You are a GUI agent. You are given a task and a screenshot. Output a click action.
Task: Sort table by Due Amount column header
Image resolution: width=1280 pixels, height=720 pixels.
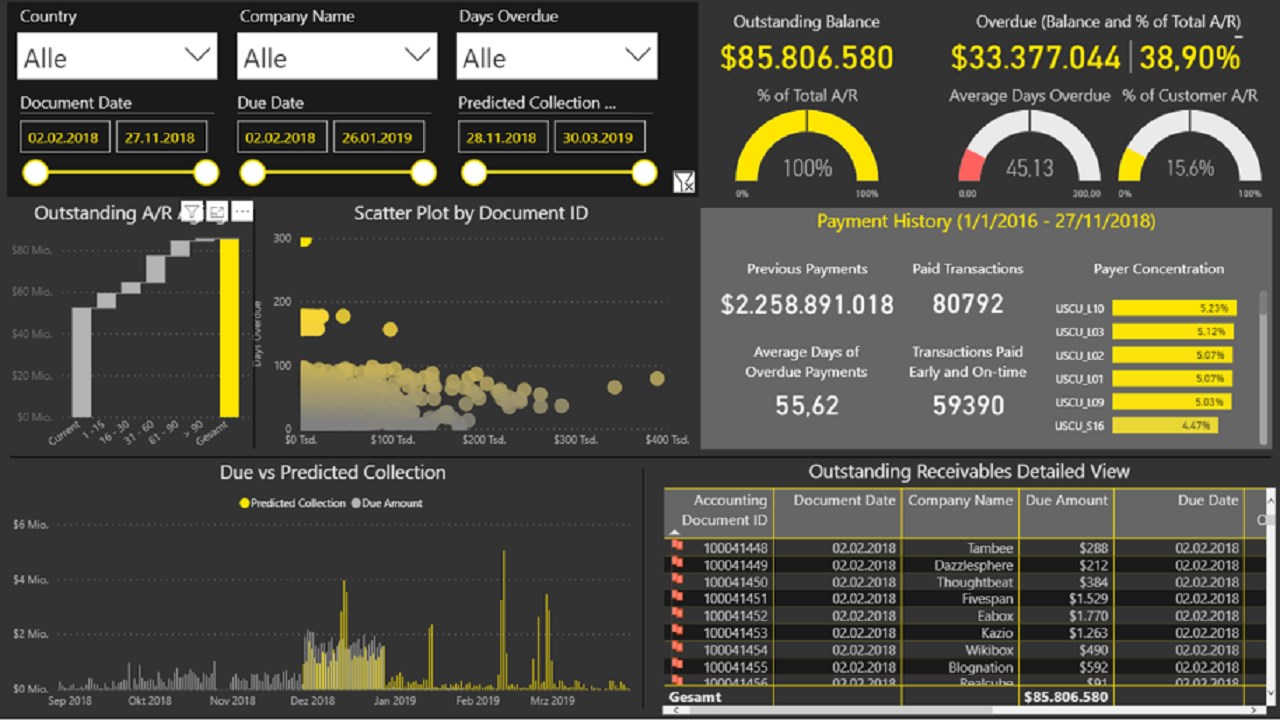tap(1066, 500)
